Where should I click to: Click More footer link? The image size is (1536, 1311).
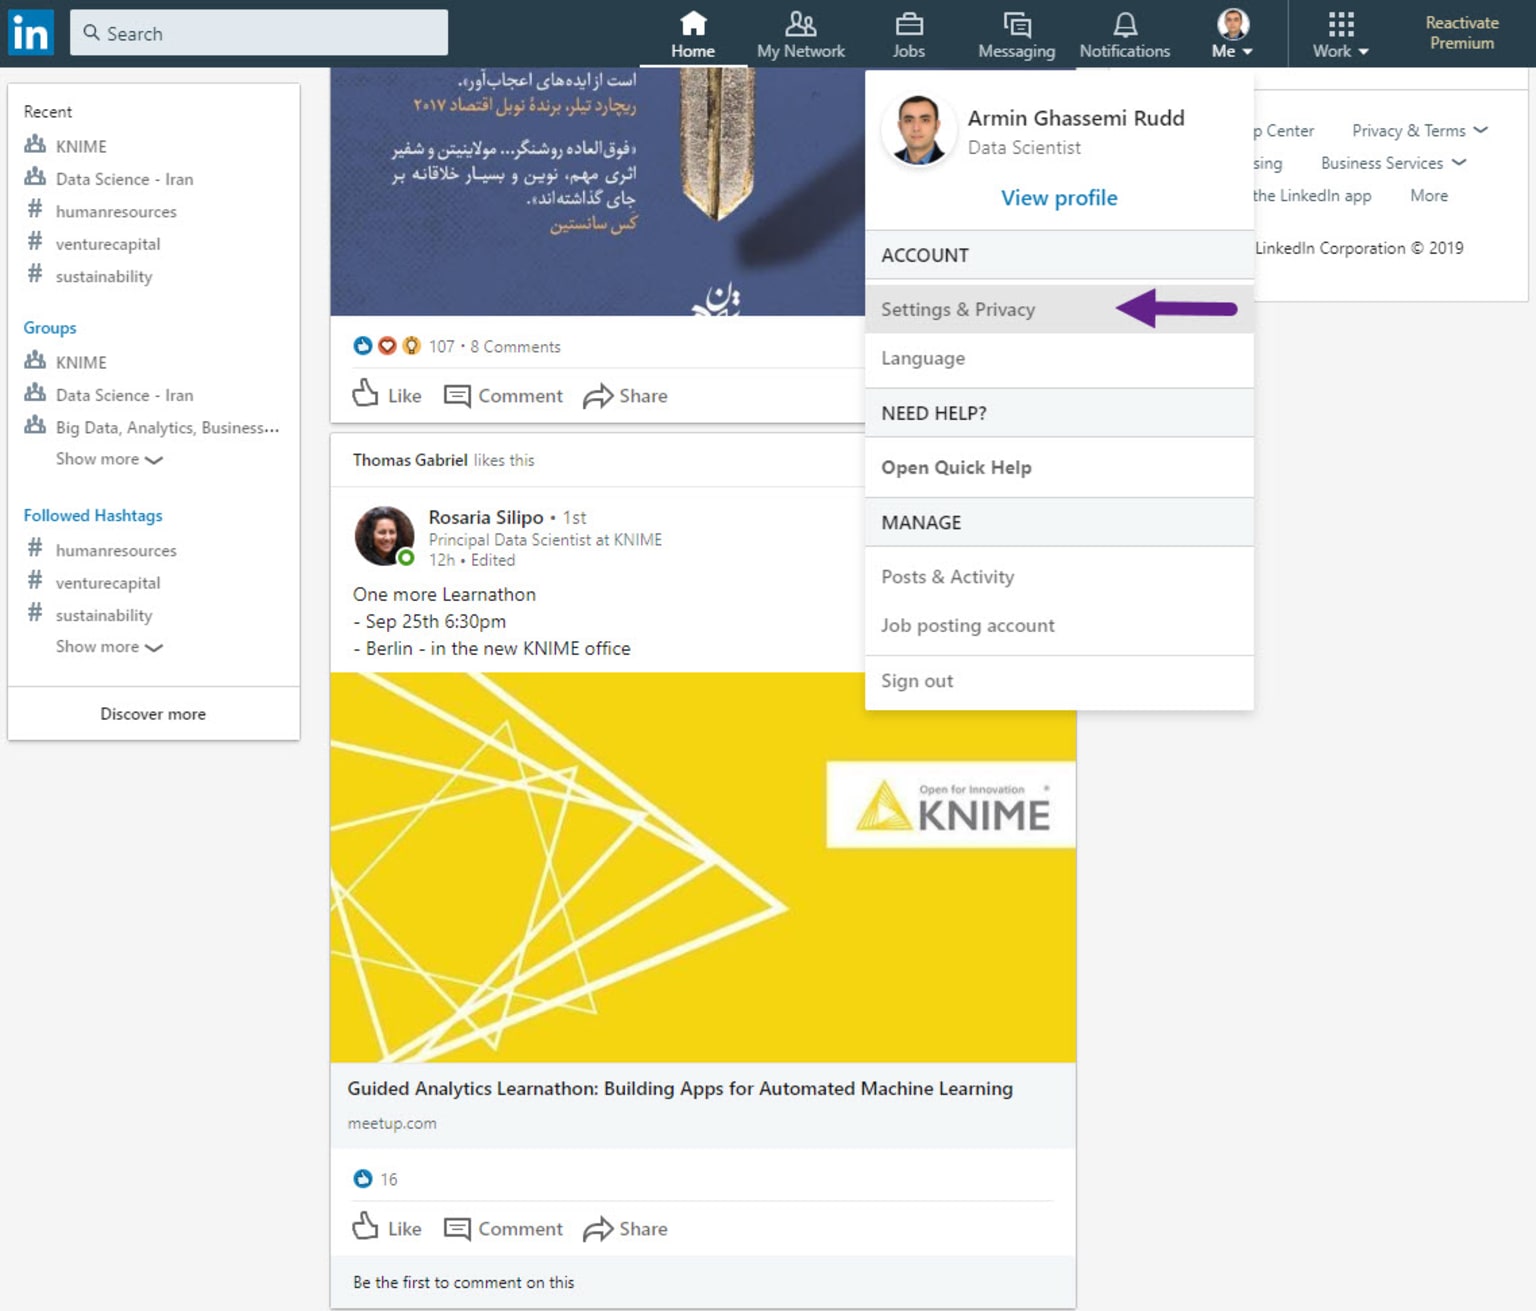click(x=1429, y=196)
